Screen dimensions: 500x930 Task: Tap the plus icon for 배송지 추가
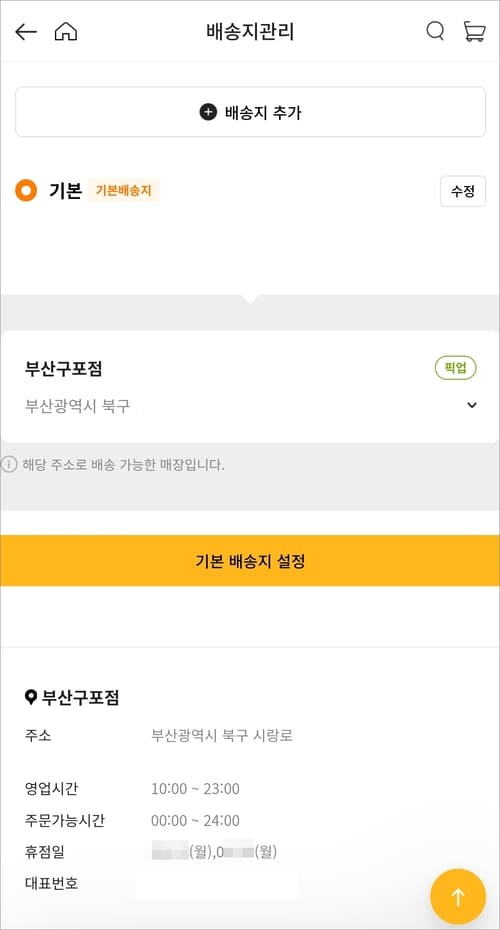tap(208, 112)
